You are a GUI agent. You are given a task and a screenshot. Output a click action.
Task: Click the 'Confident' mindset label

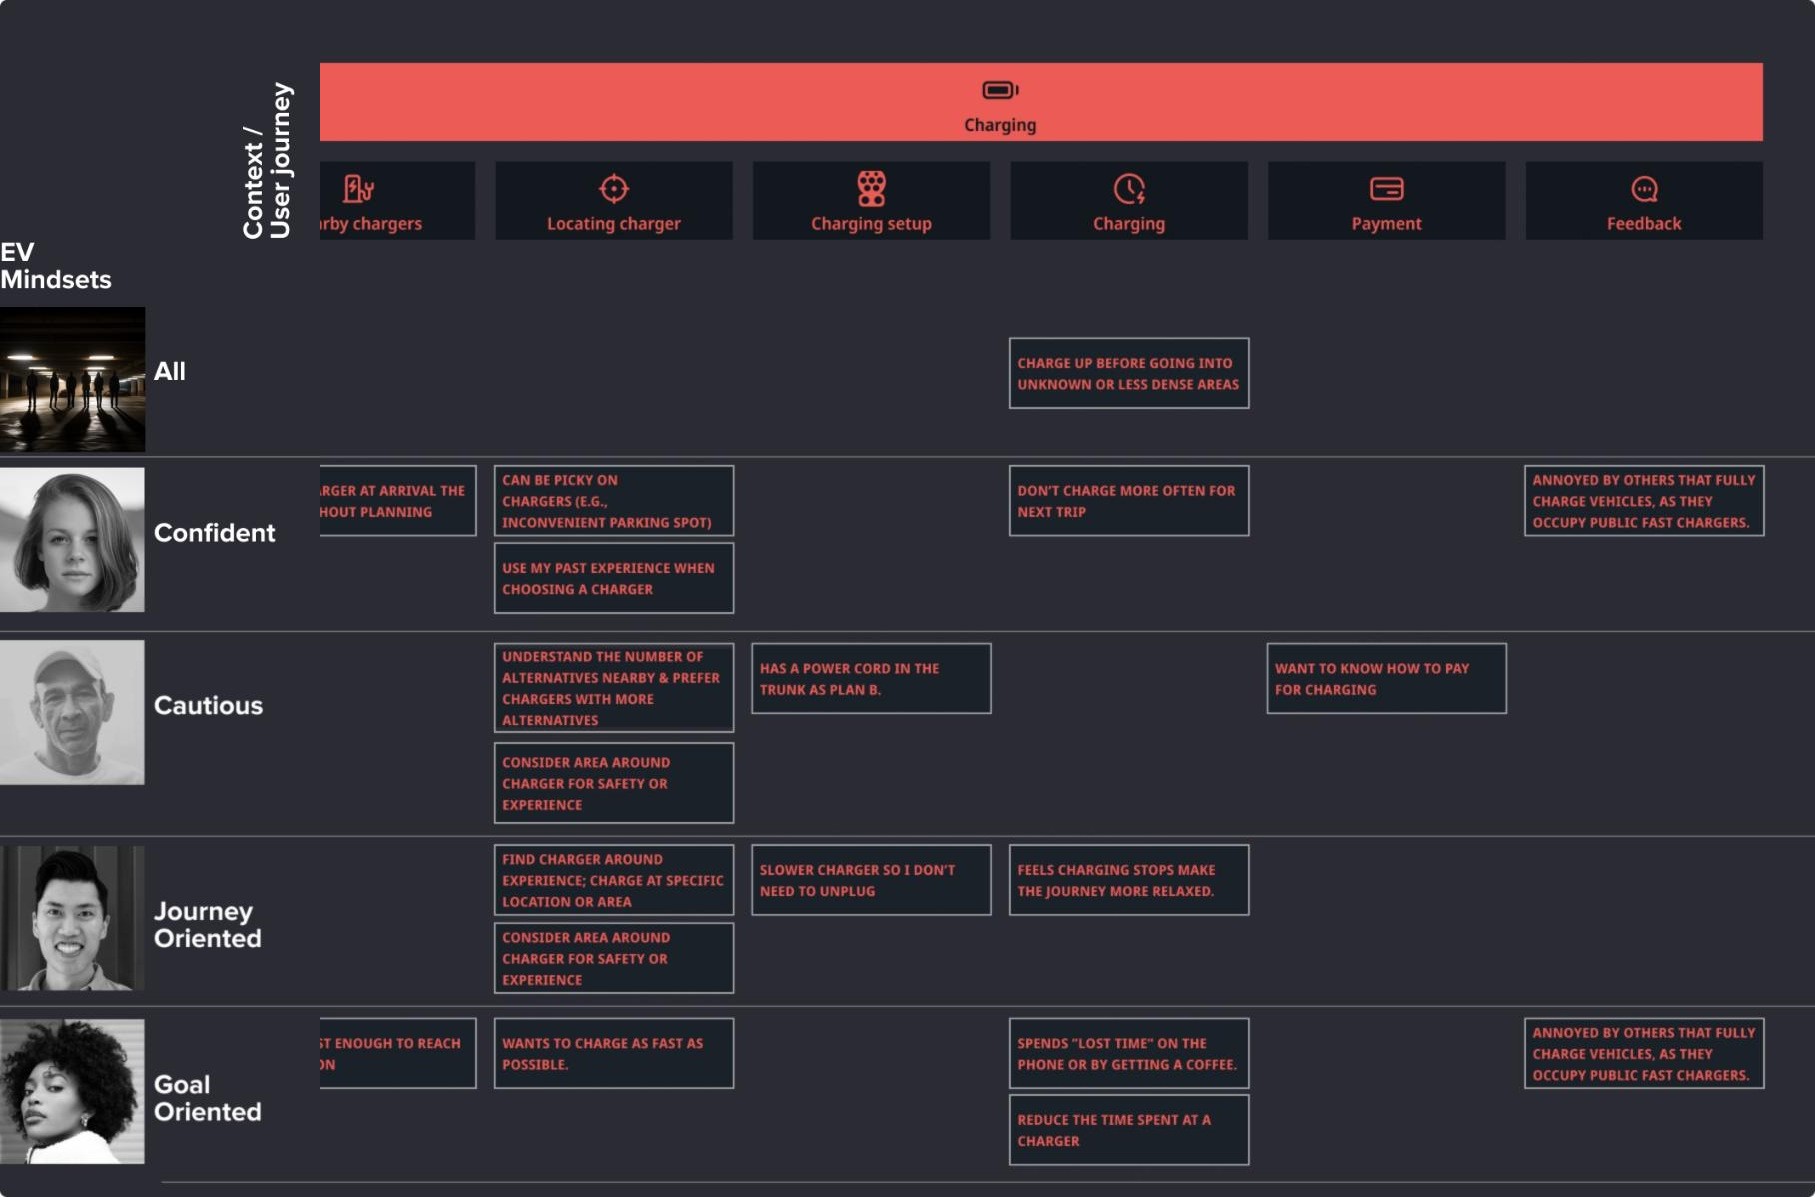(x=214, y=533)
